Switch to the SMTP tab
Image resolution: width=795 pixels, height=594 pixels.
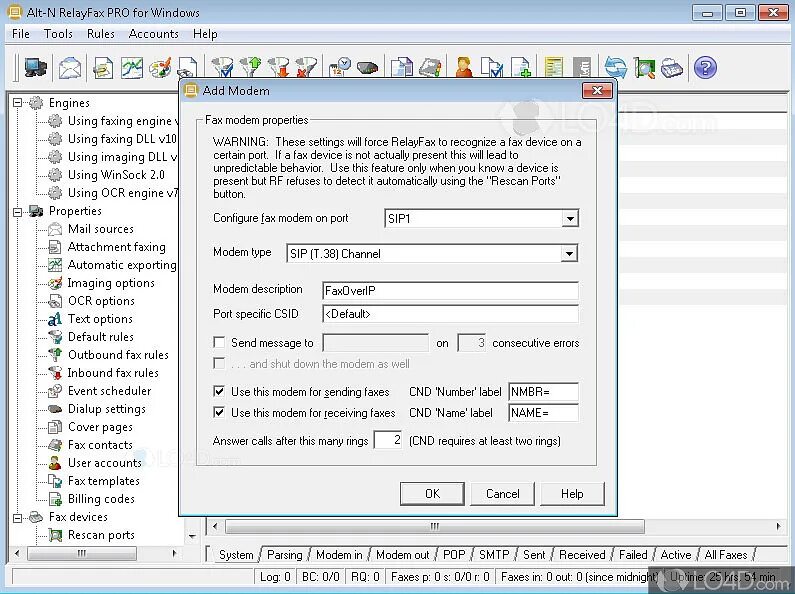point(494,555)
